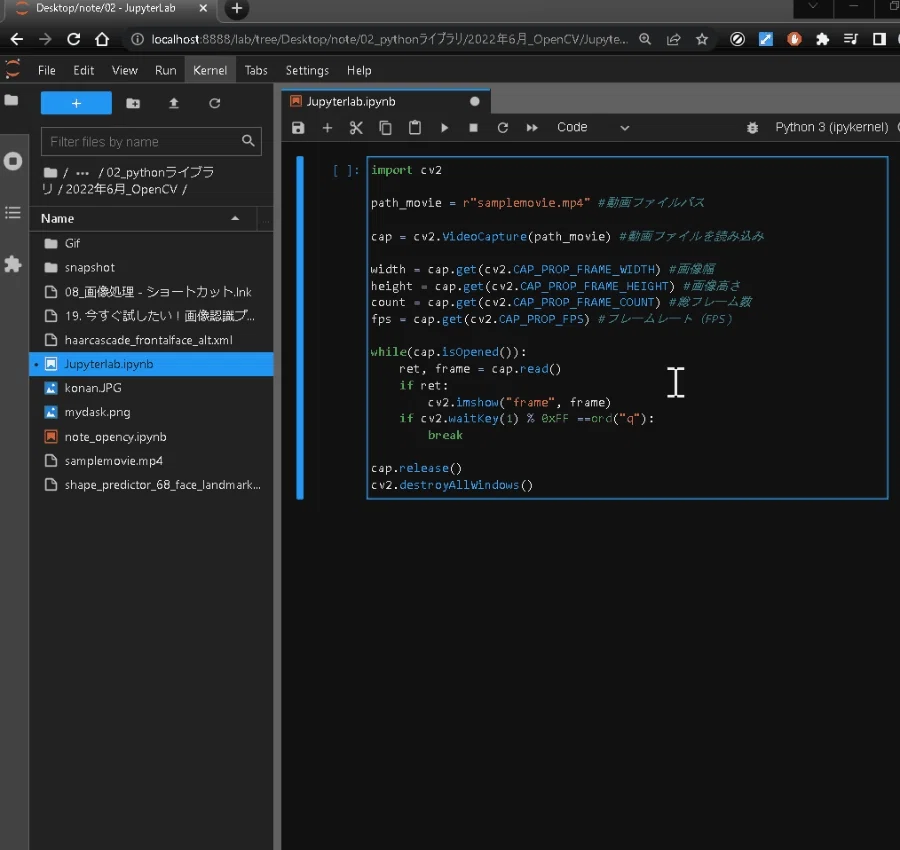
Task: Open the Run menu
Action: [165, 71]
